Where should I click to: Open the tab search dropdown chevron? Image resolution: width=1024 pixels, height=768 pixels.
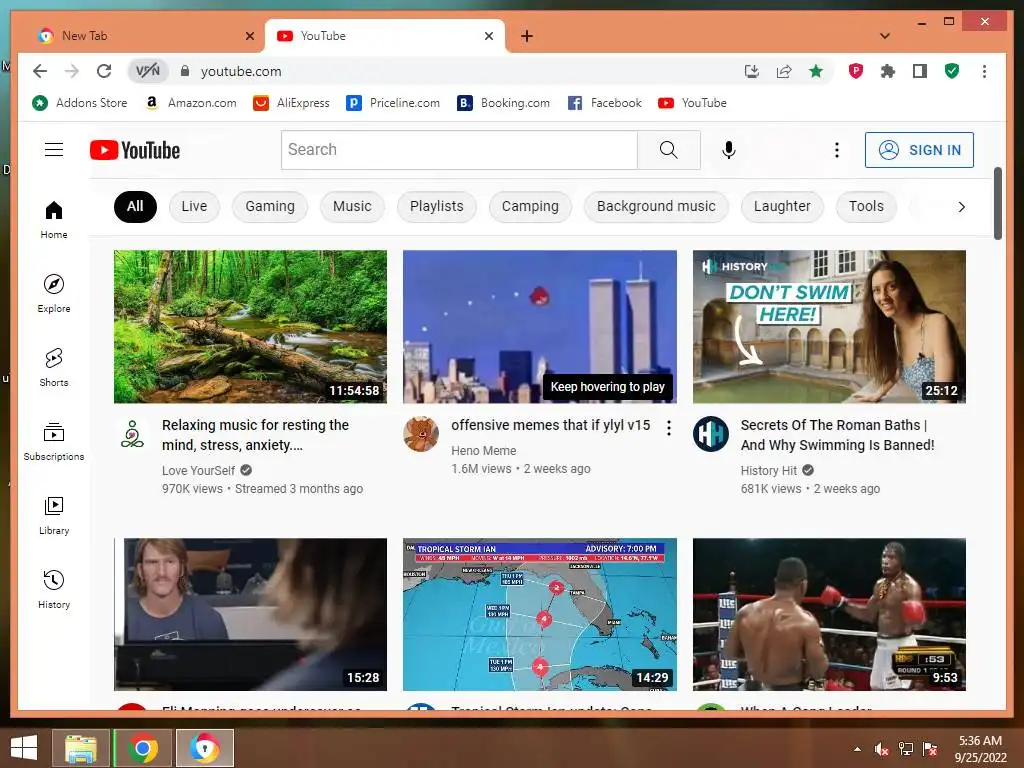(885, 36)
